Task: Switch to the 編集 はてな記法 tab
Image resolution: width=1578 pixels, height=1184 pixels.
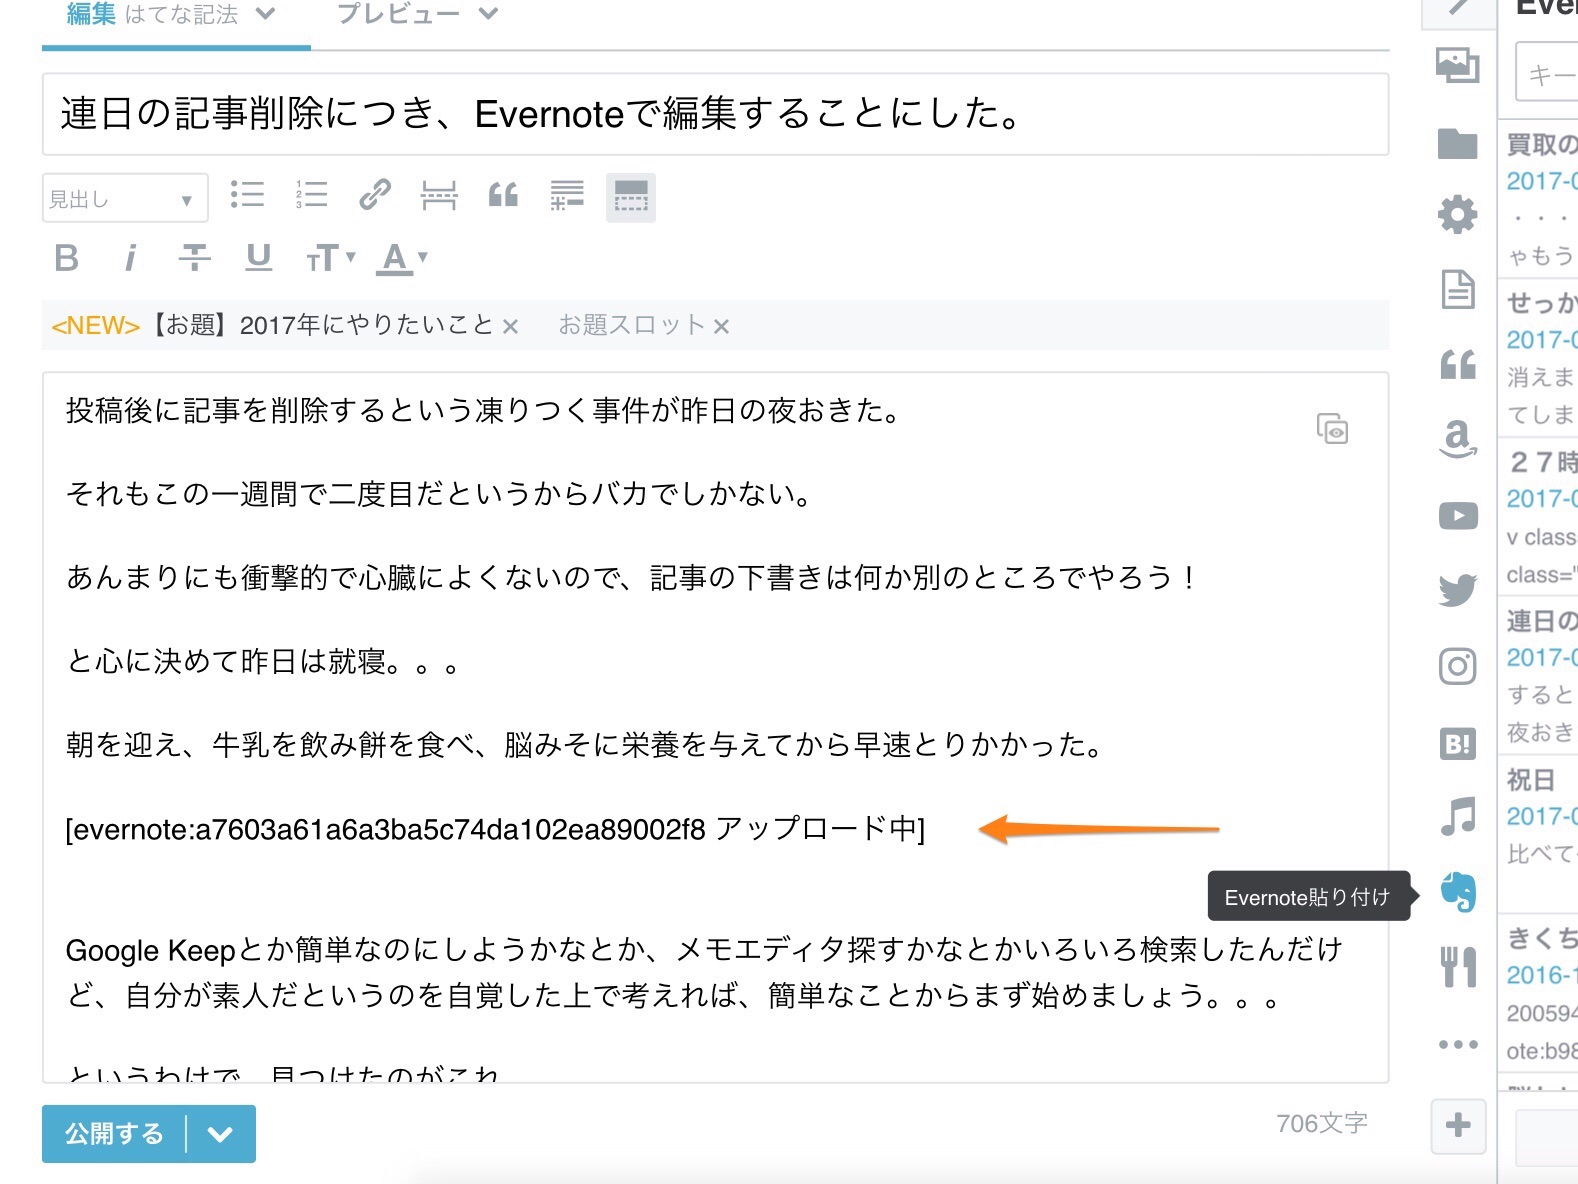Action: coord(152,14)
